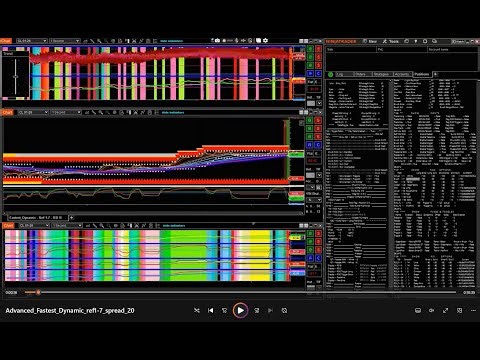
Task: Open the Tools menu in NinjaTrader Control Center
Action: pyautogui.click(x=391, y=41)
